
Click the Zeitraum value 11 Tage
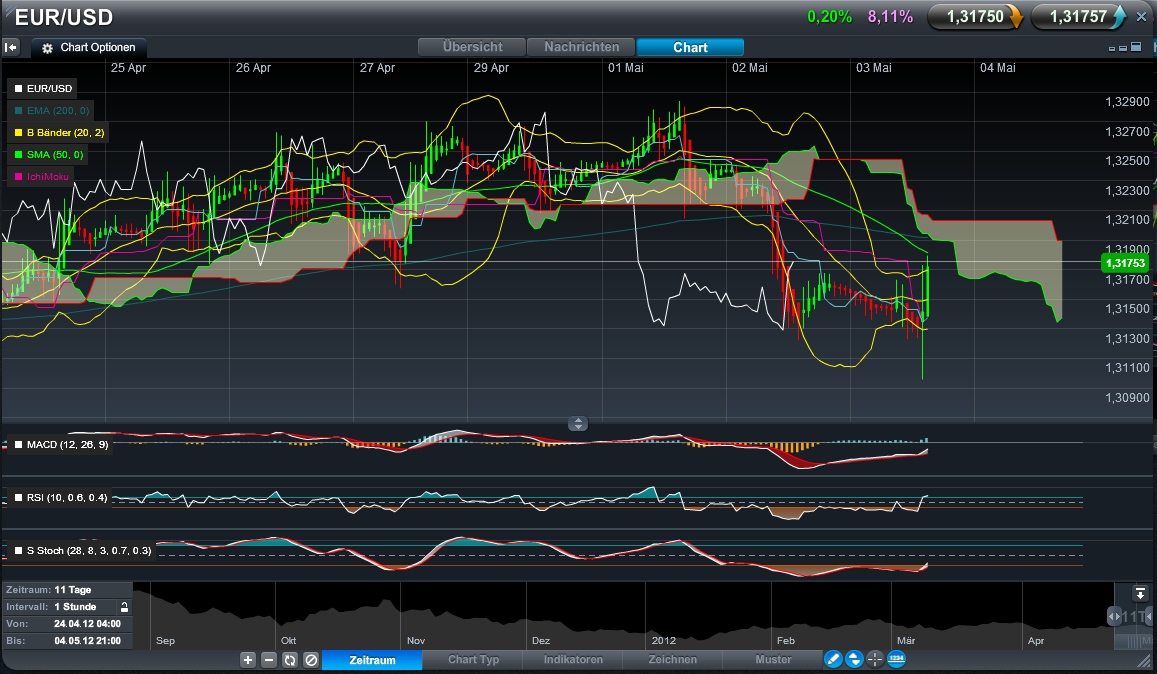coord(72,590)
